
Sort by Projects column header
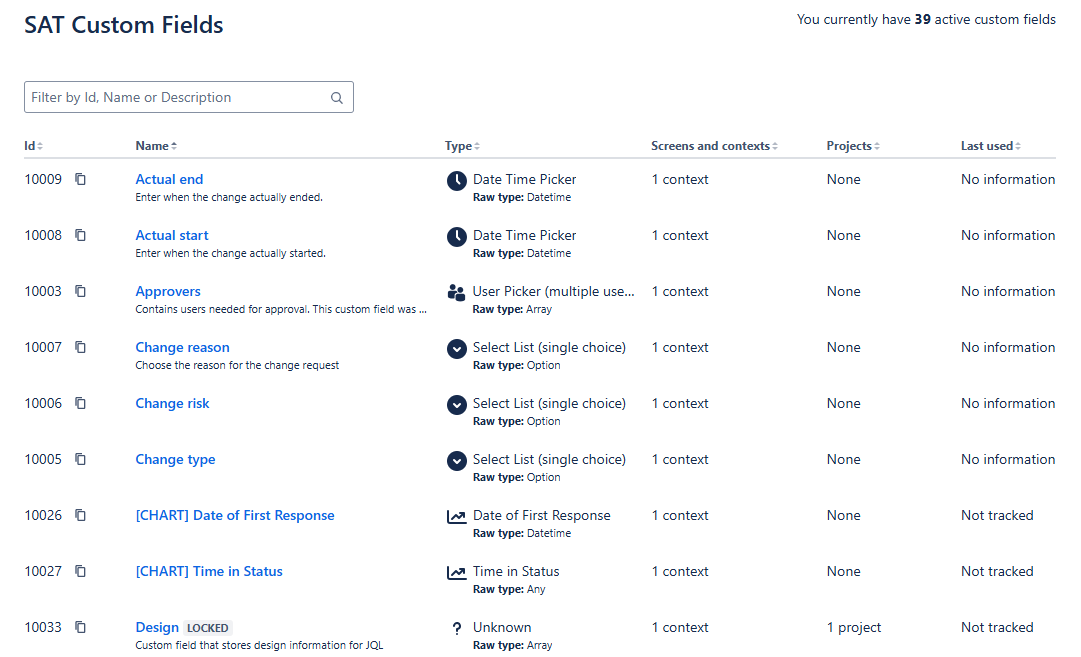(x=853, y=146)
